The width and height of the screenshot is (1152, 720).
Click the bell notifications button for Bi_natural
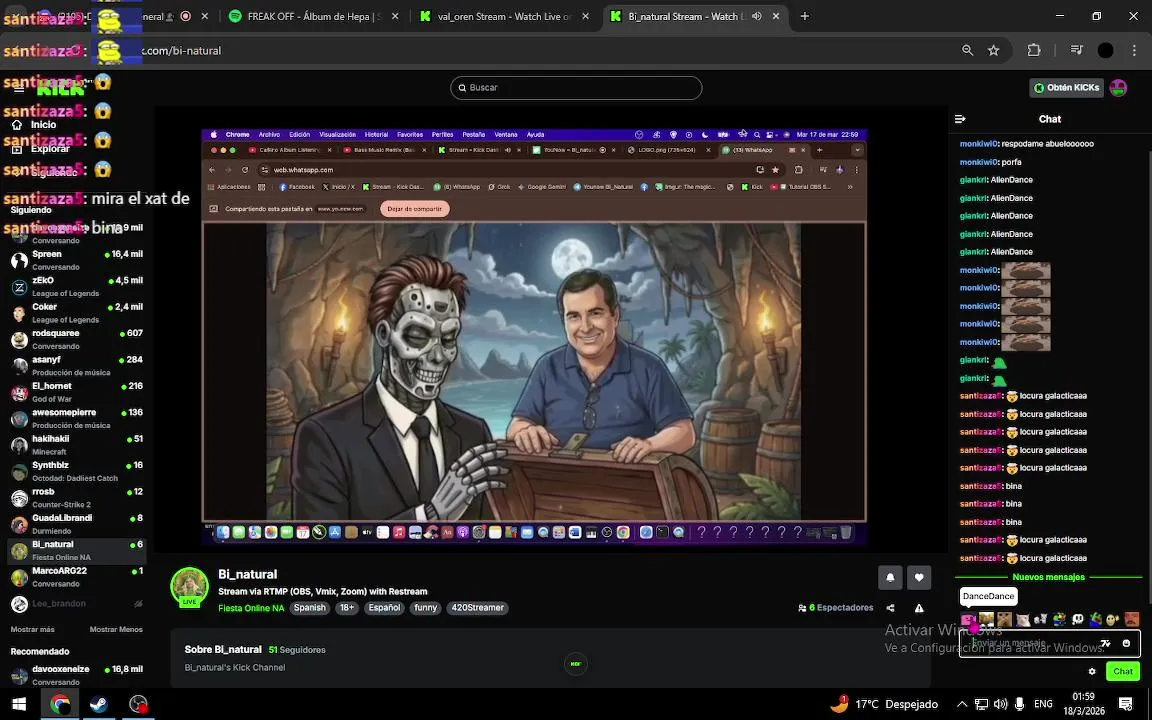pyautogui.click(x=890, y=577)
